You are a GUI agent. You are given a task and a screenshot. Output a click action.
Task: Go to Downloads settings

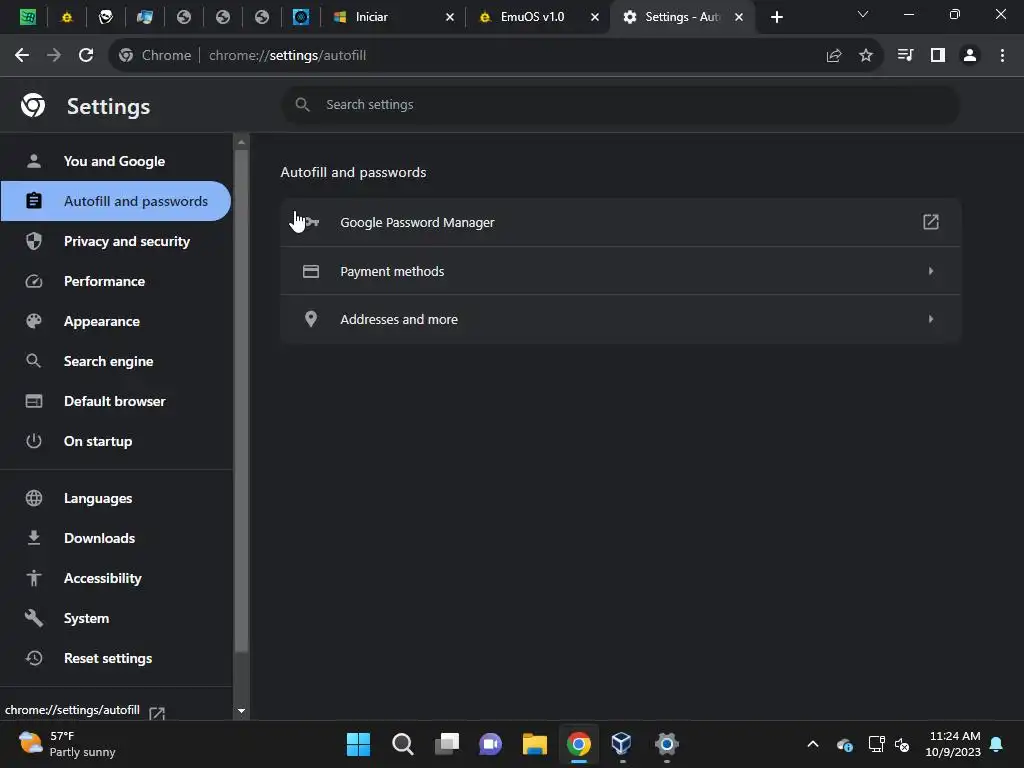coord(116,538)
